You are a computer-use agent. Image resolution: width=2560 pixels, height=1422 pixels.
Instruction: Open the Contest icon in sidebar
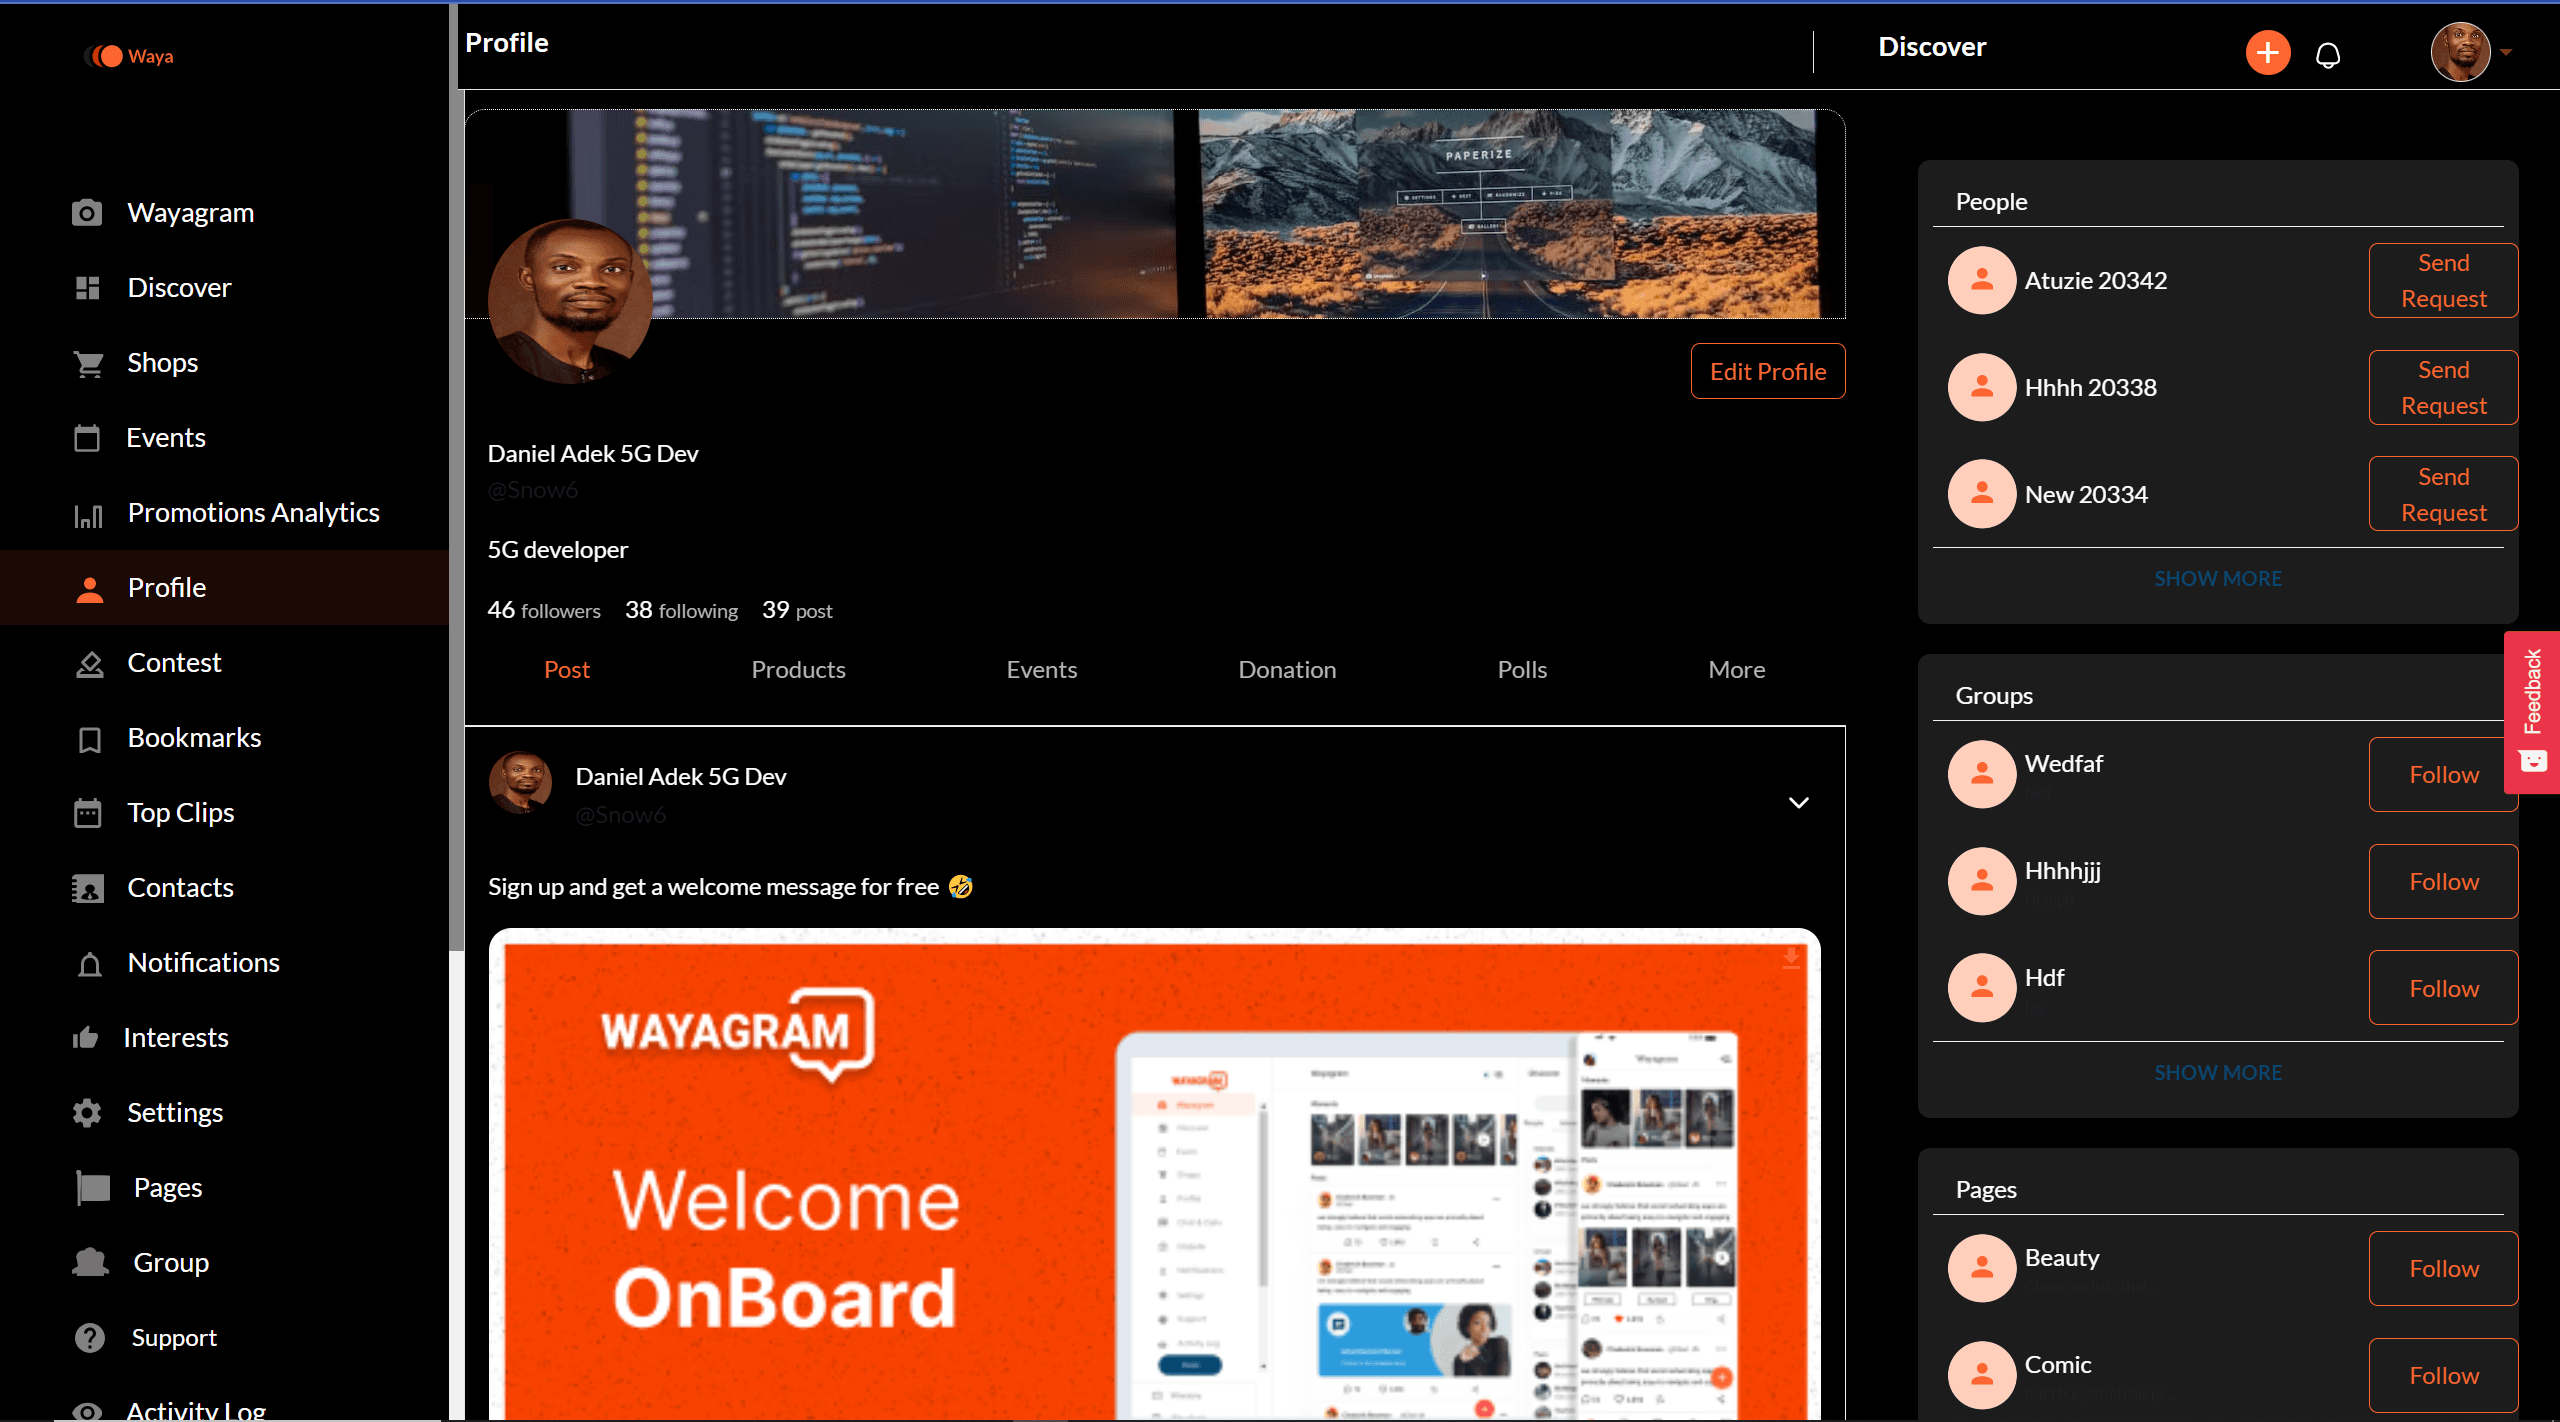pos(89,663)
